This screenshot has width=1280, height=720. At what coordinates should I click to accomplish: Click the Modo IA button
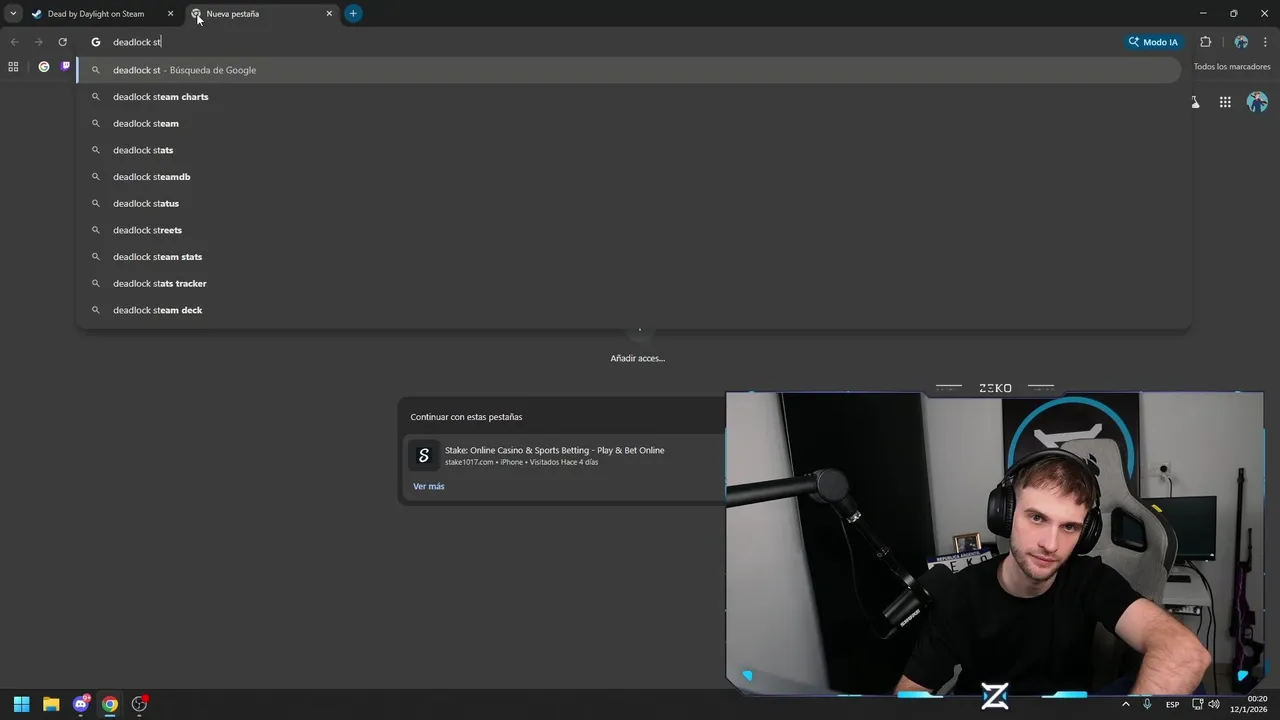tap(1153, 42)
